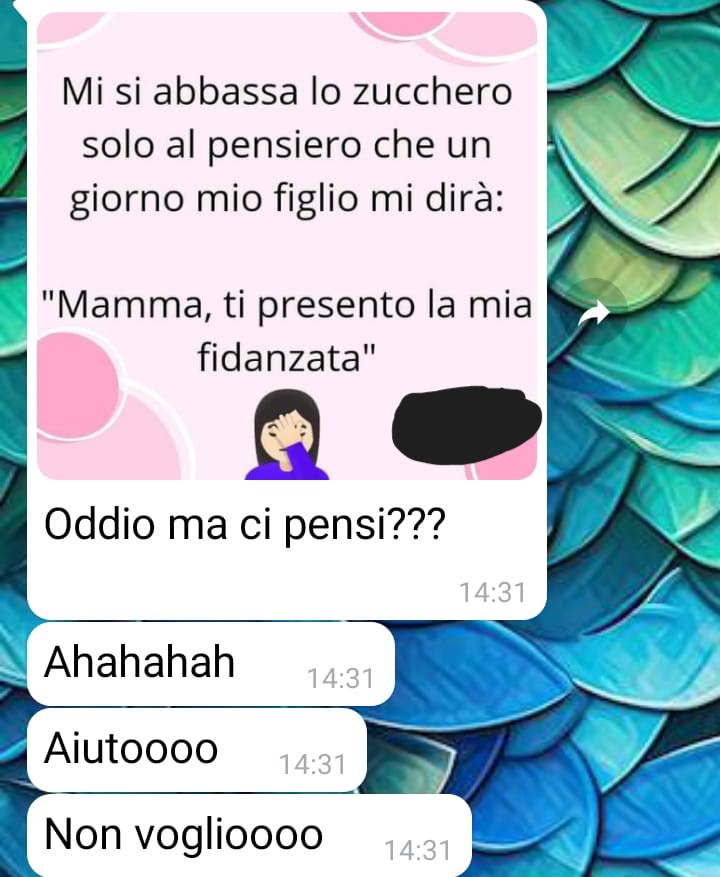This screenshot has width=720, height=877.
Task: Select the "Aiutoooo" message bubble
Action: pos(197,749)
